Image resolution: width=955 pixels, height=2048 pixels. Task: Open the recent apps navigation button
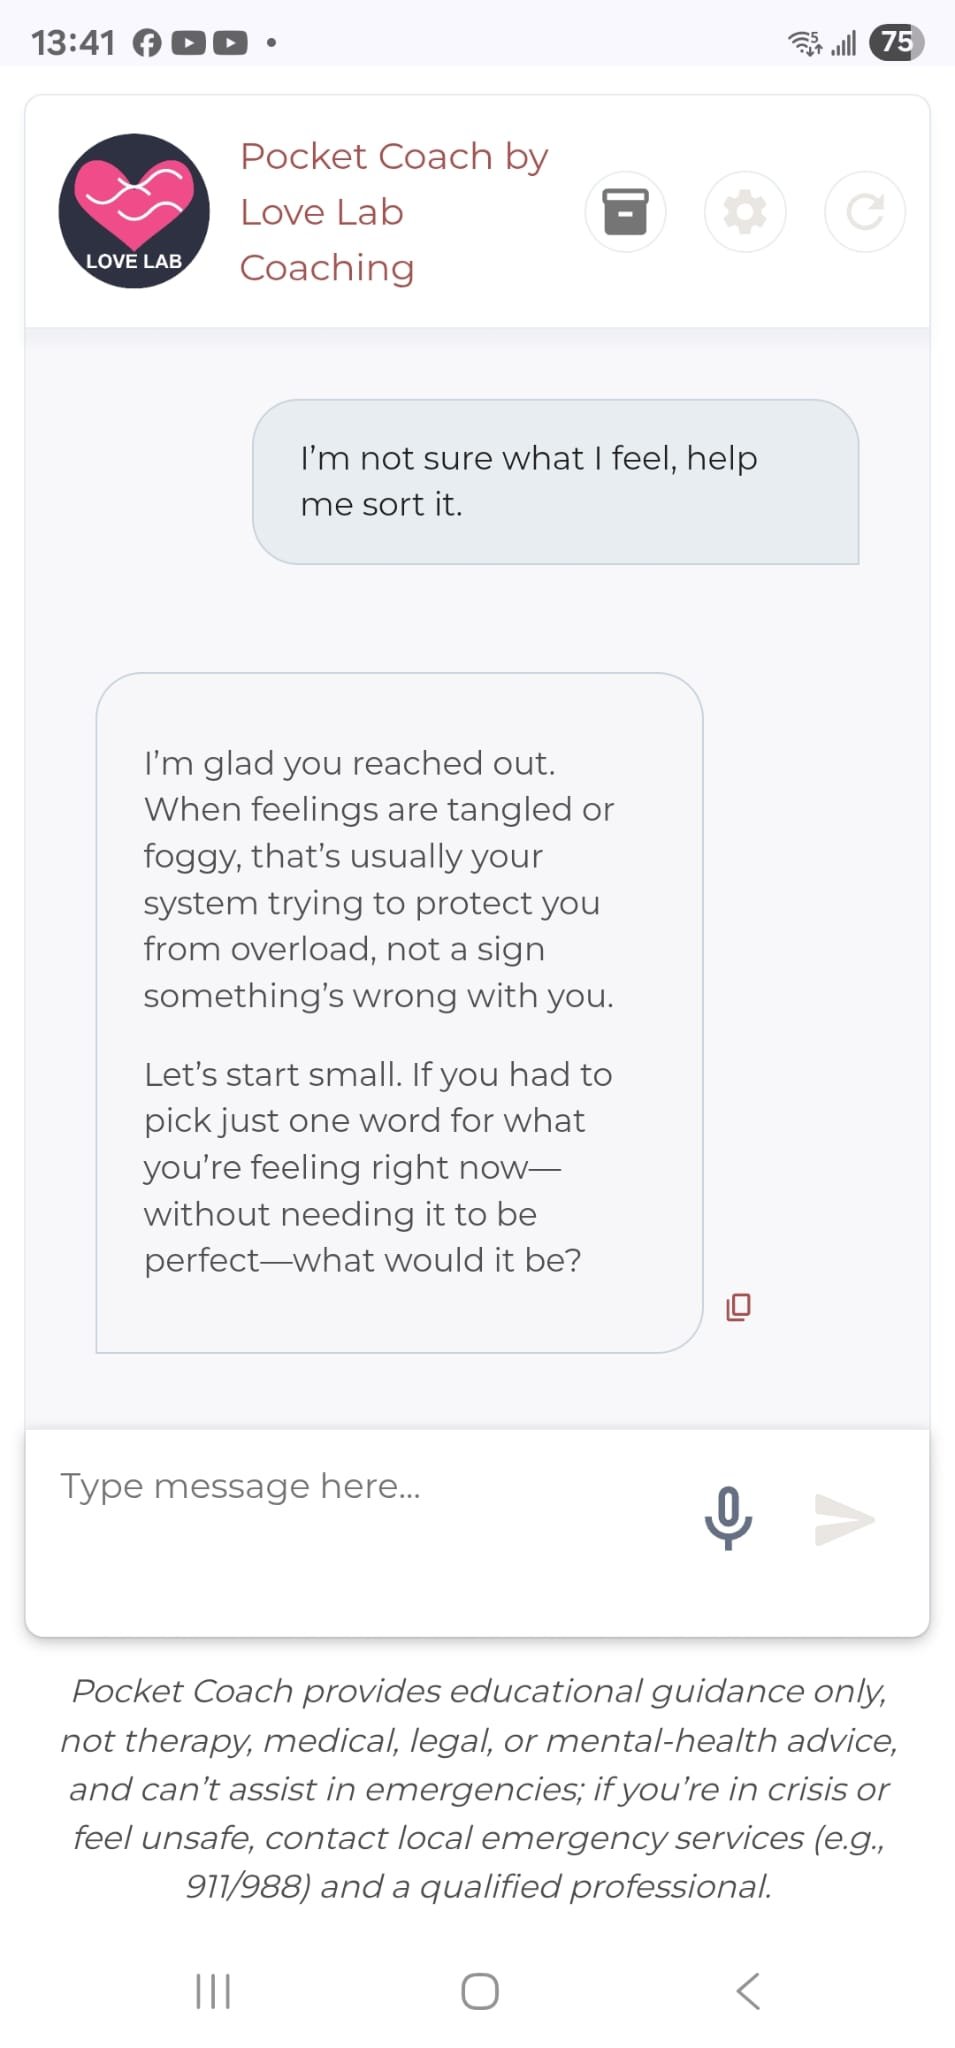click(213, 1990)
